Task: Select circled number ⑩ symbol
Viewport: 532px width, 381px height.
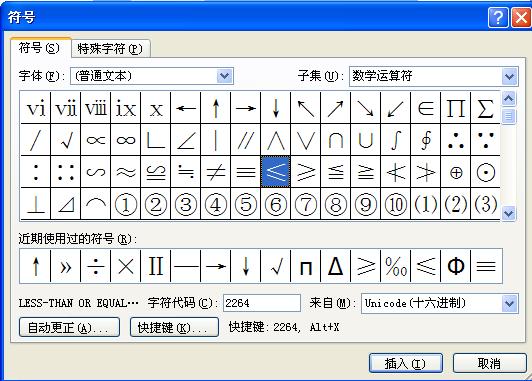Action: coord(396,204)
